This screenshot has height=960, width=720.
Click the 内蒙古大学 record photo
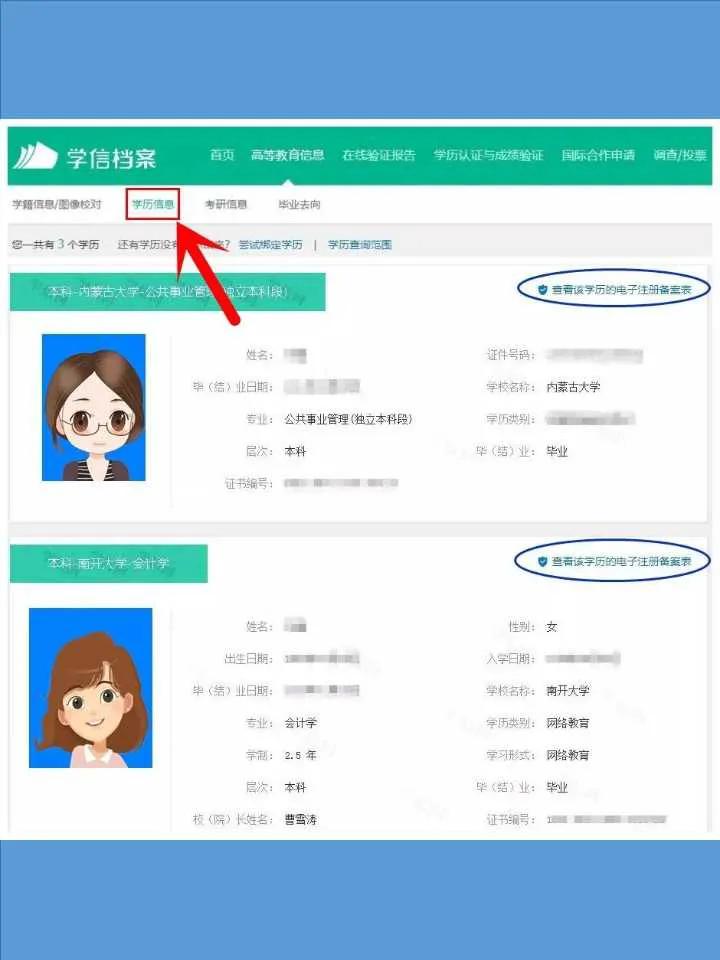point(94,407)
